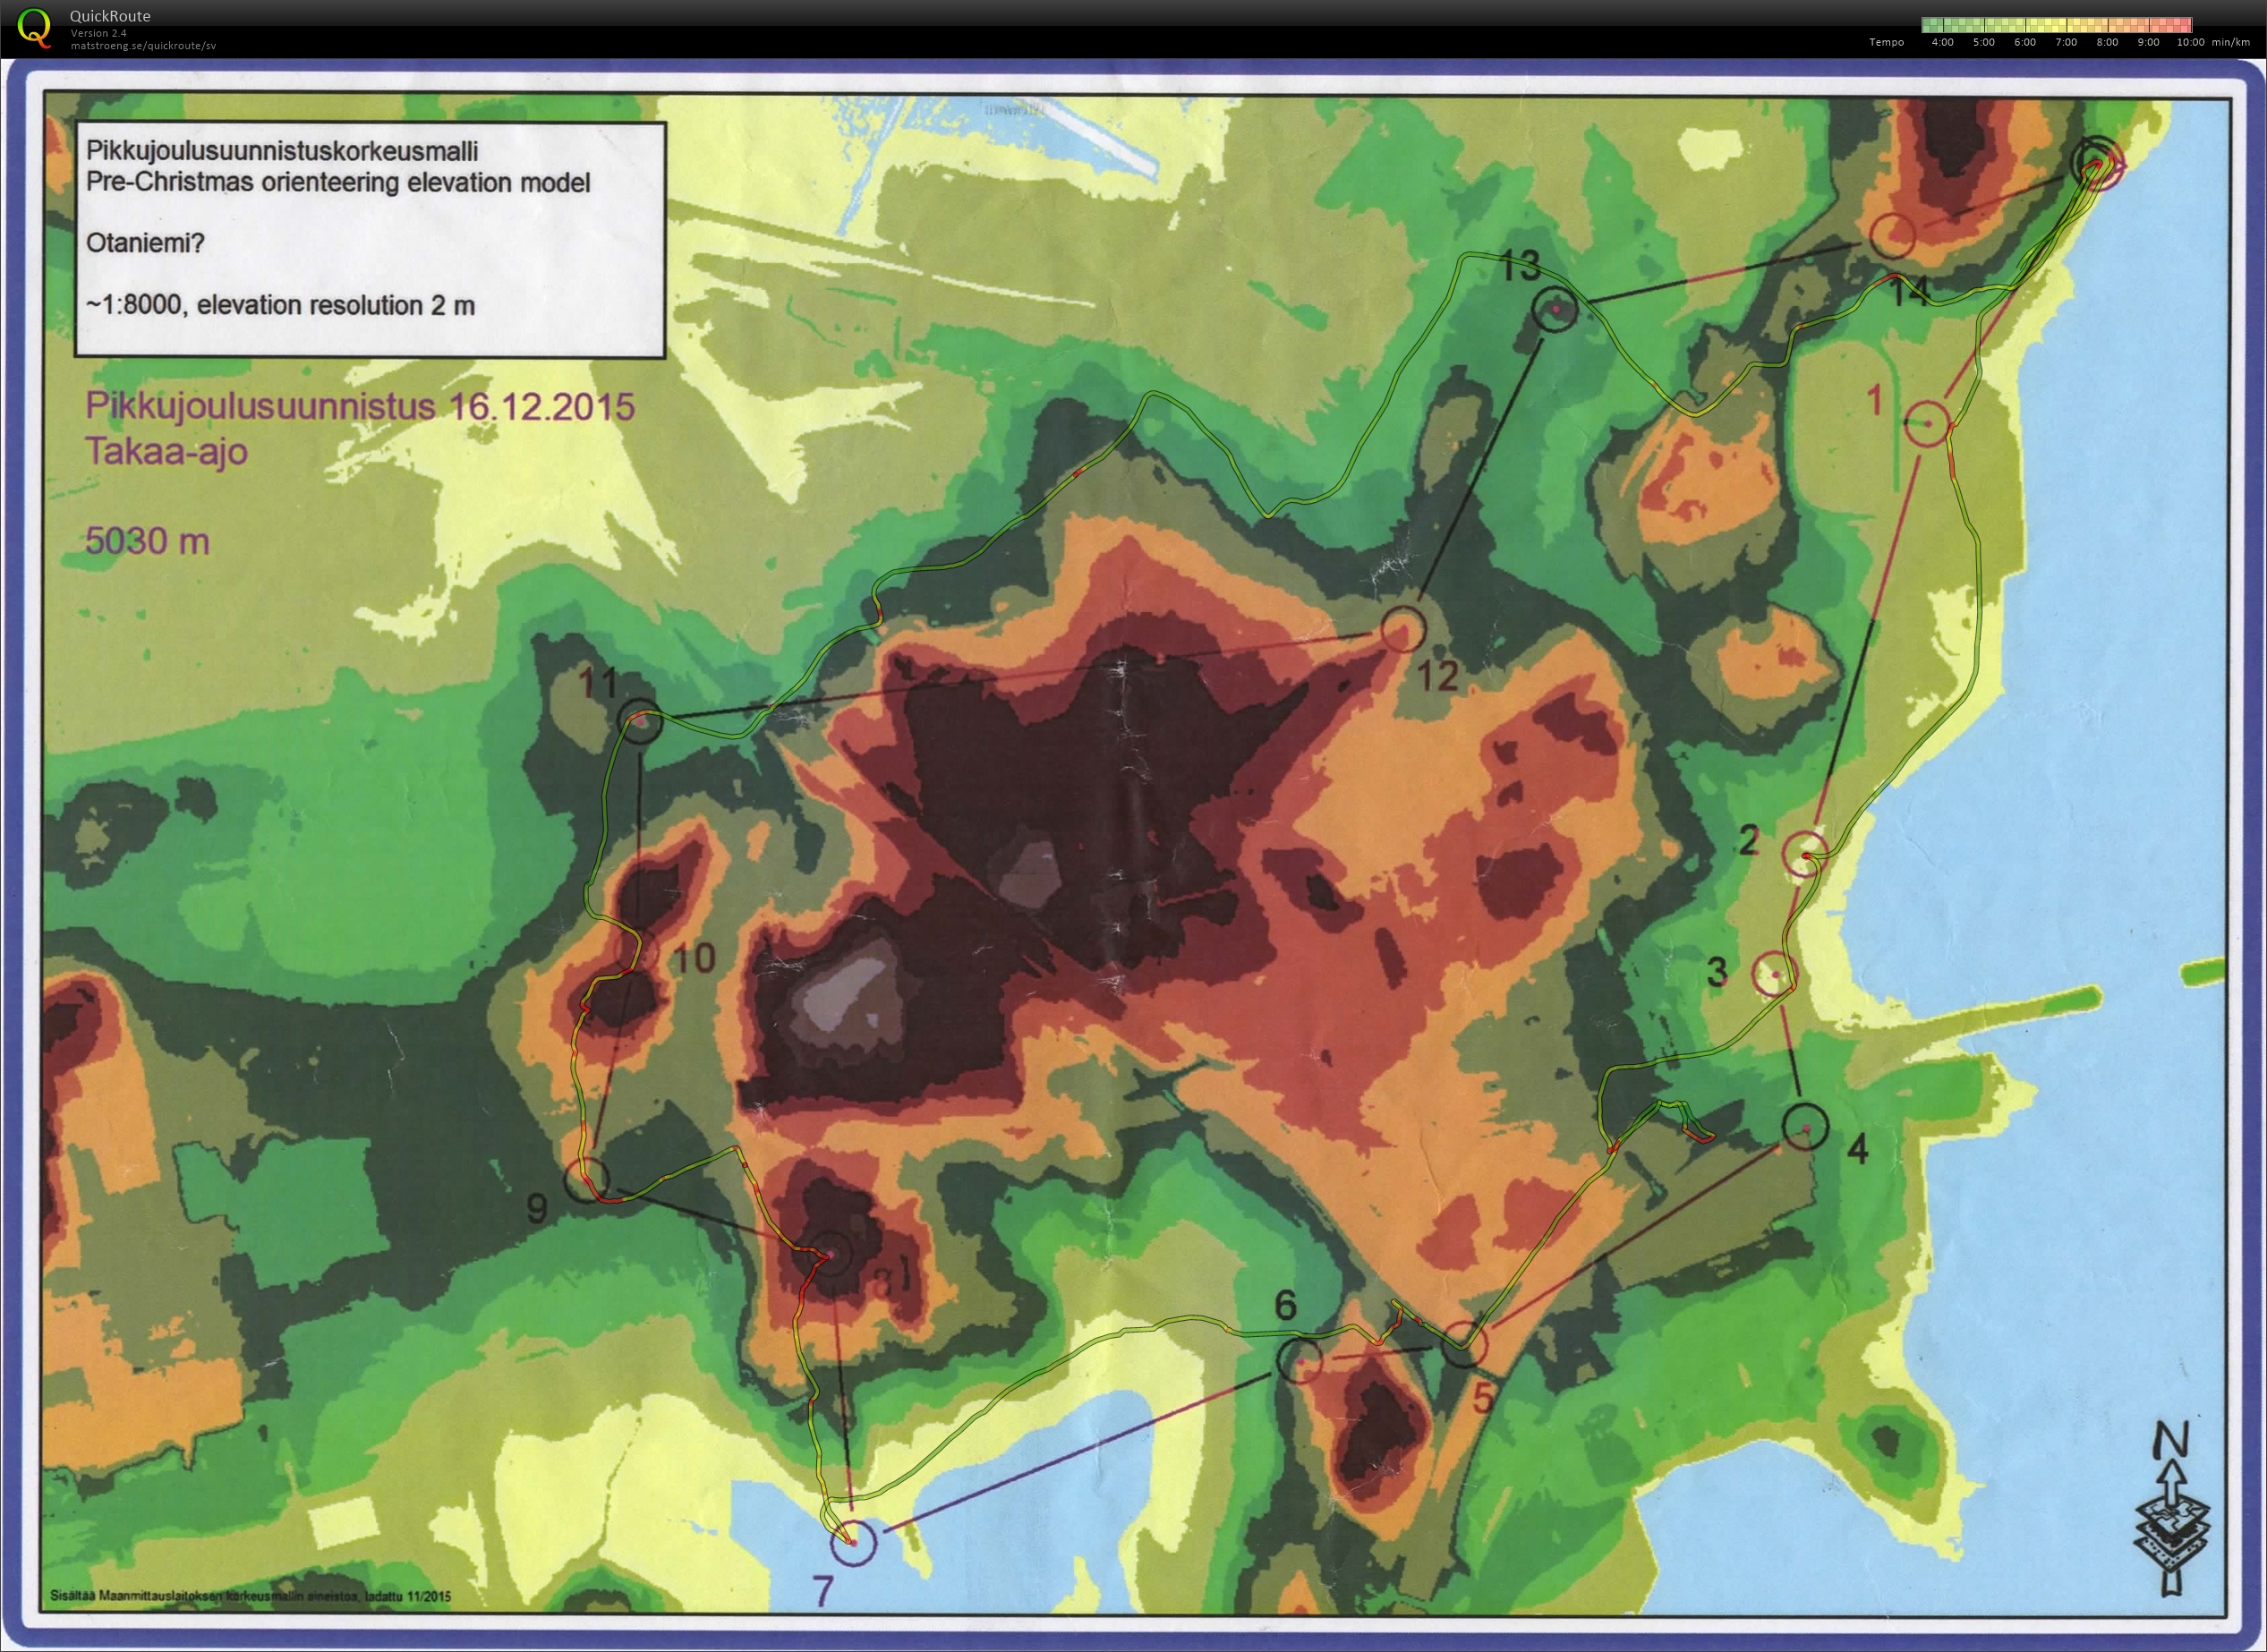
Task: Click the QuickRoute Q logo icon
Action: [35, 26]
